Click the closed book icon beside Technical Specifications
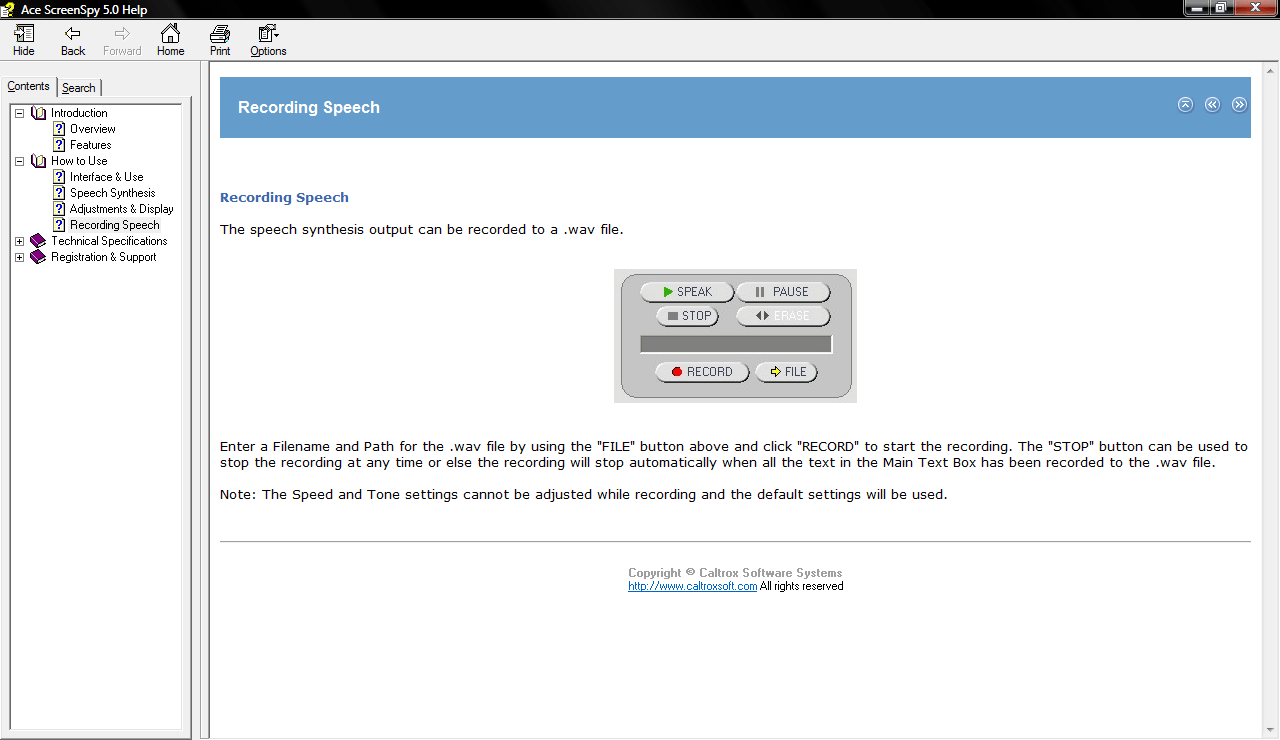 [38, 241]
